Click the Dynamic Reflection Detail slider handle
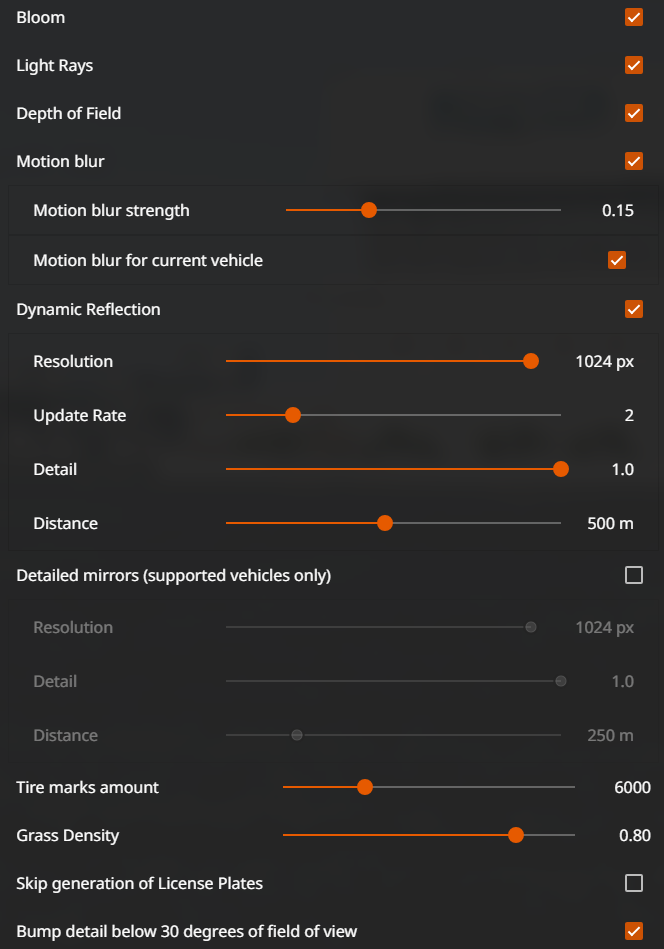The width and height of the screenshot is (664, 949). (x=561, y=469)
